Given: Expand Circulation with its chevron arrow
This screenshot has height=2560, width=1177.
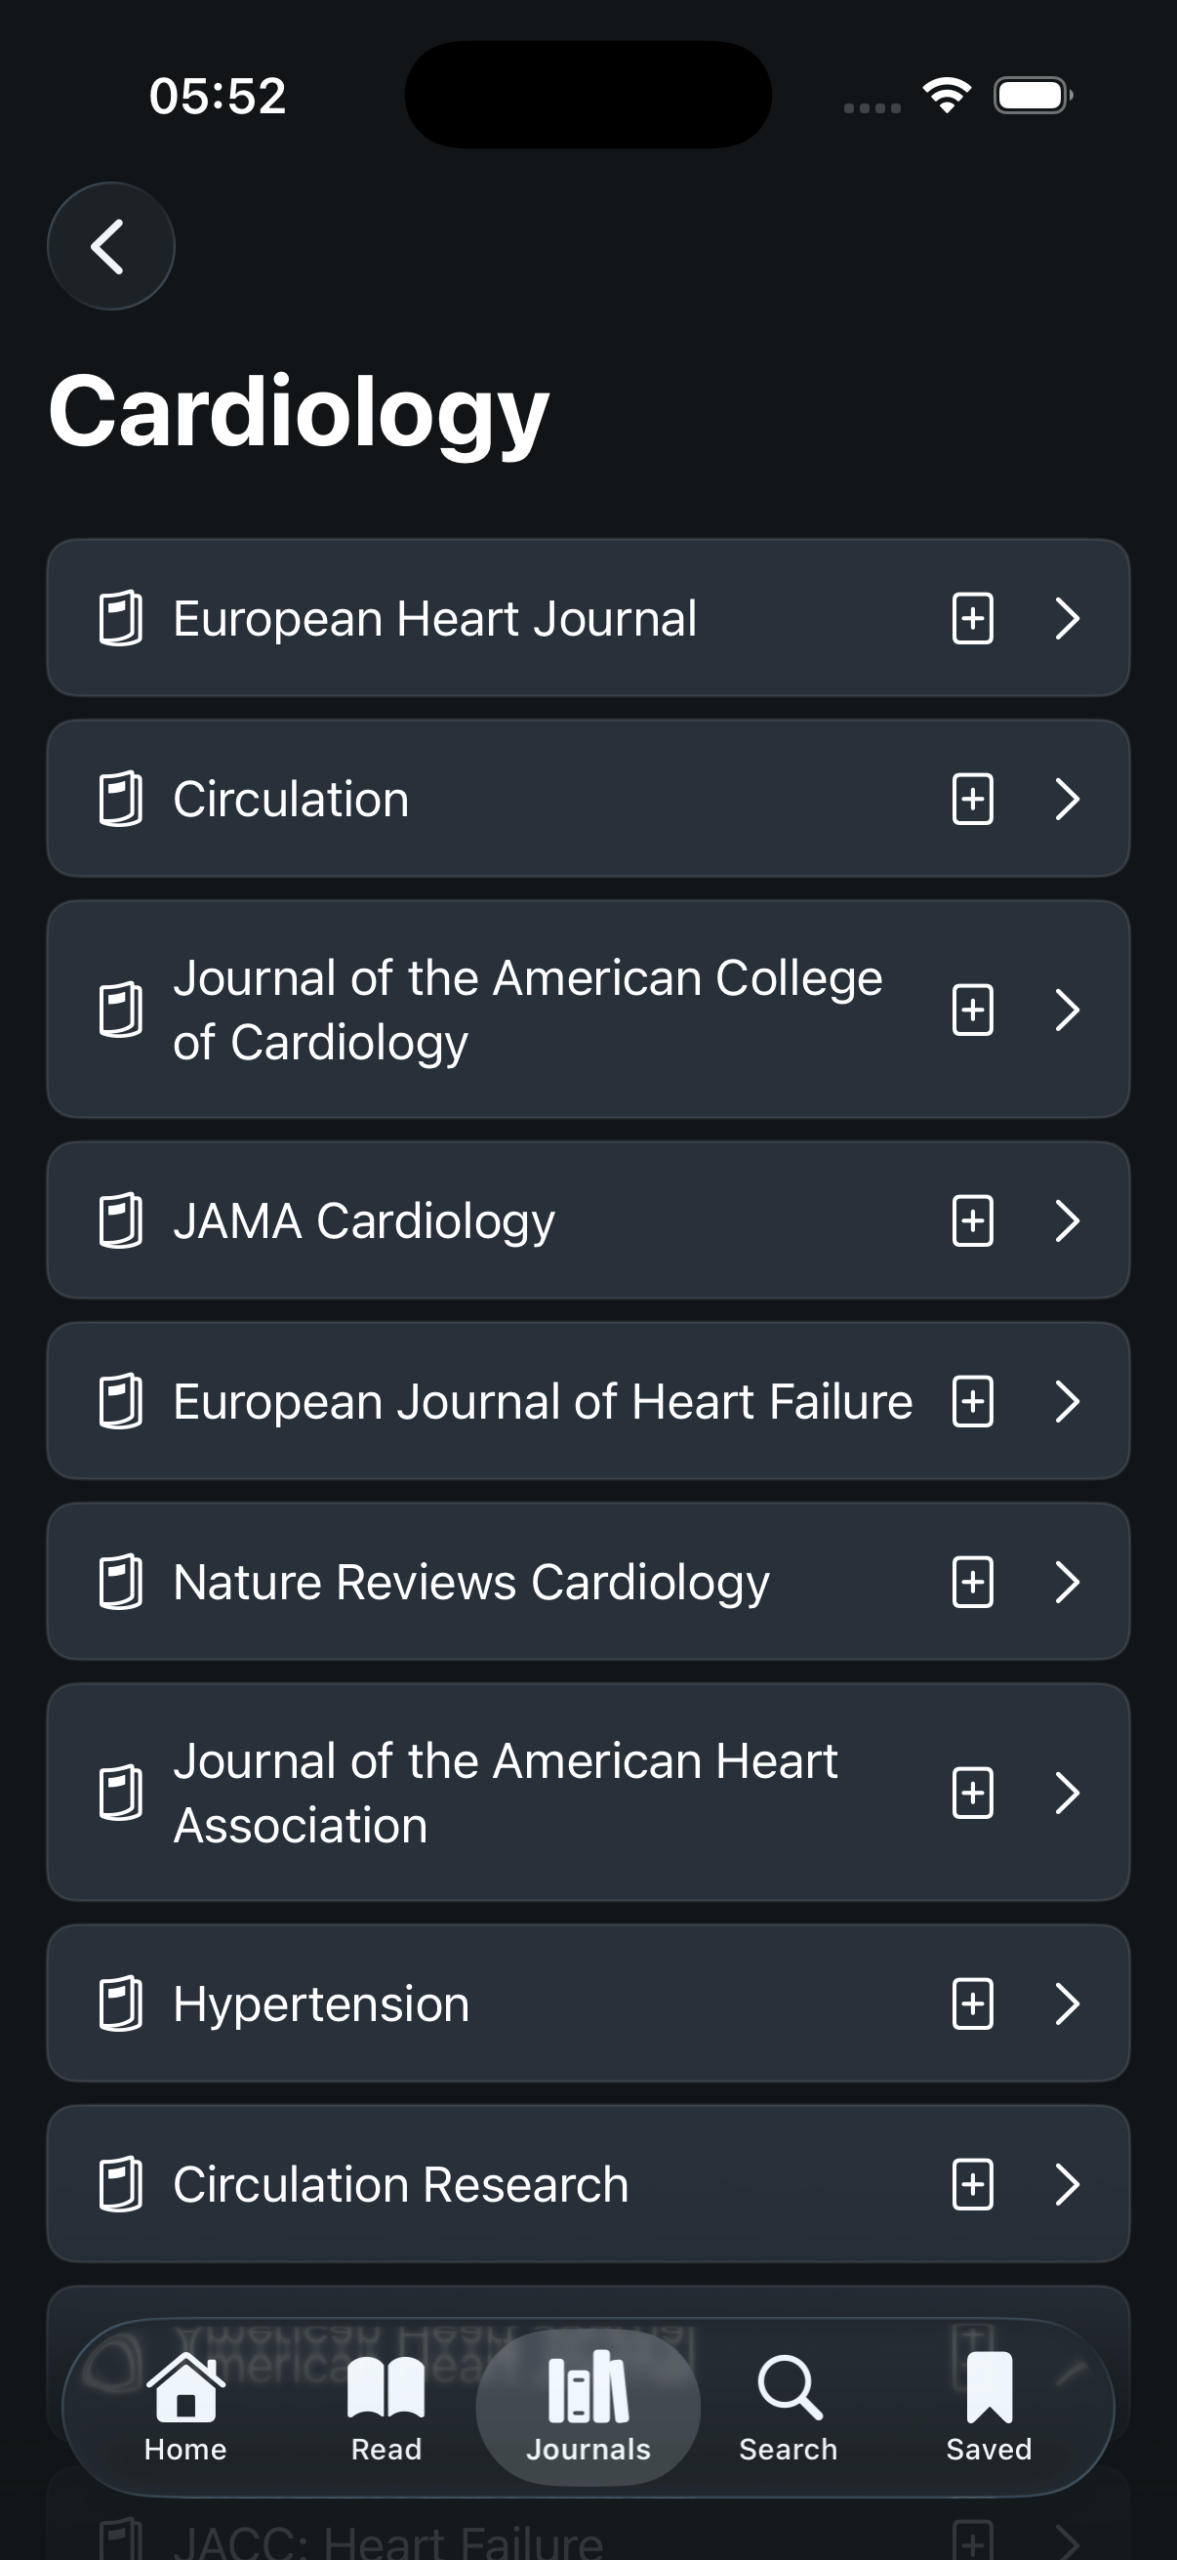Looking at the screenshot, I should point(1067,799).
